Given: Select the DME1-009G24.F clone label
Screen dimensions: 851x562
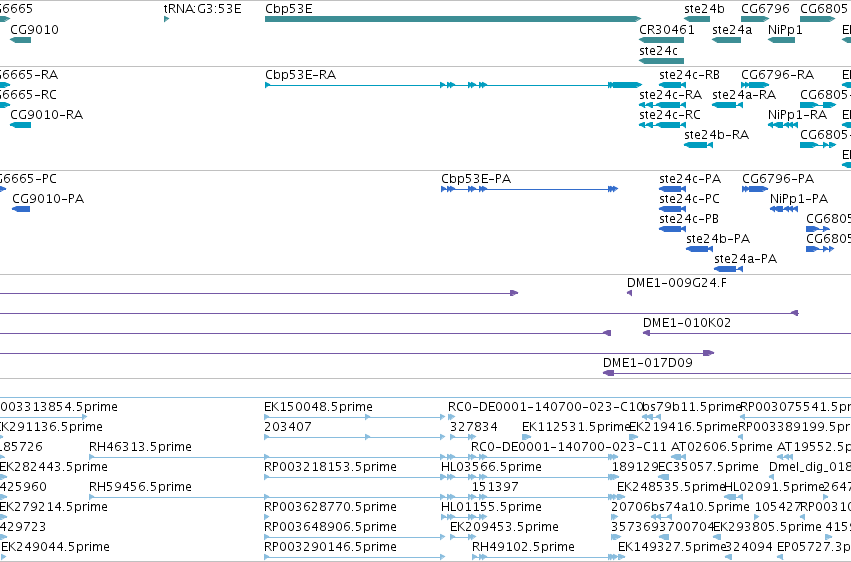Looking at the screenshot, I should (x=677, y=283).
